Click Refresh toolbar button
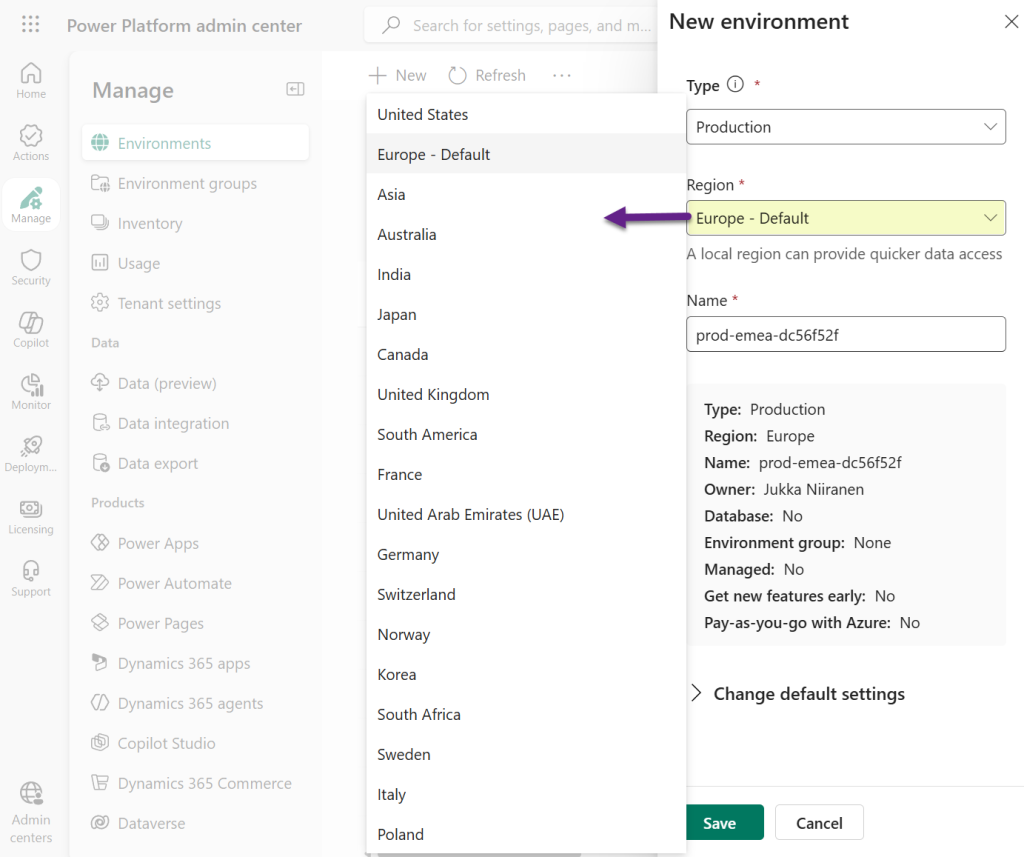 pyautogui.click(x=487, y=76)
